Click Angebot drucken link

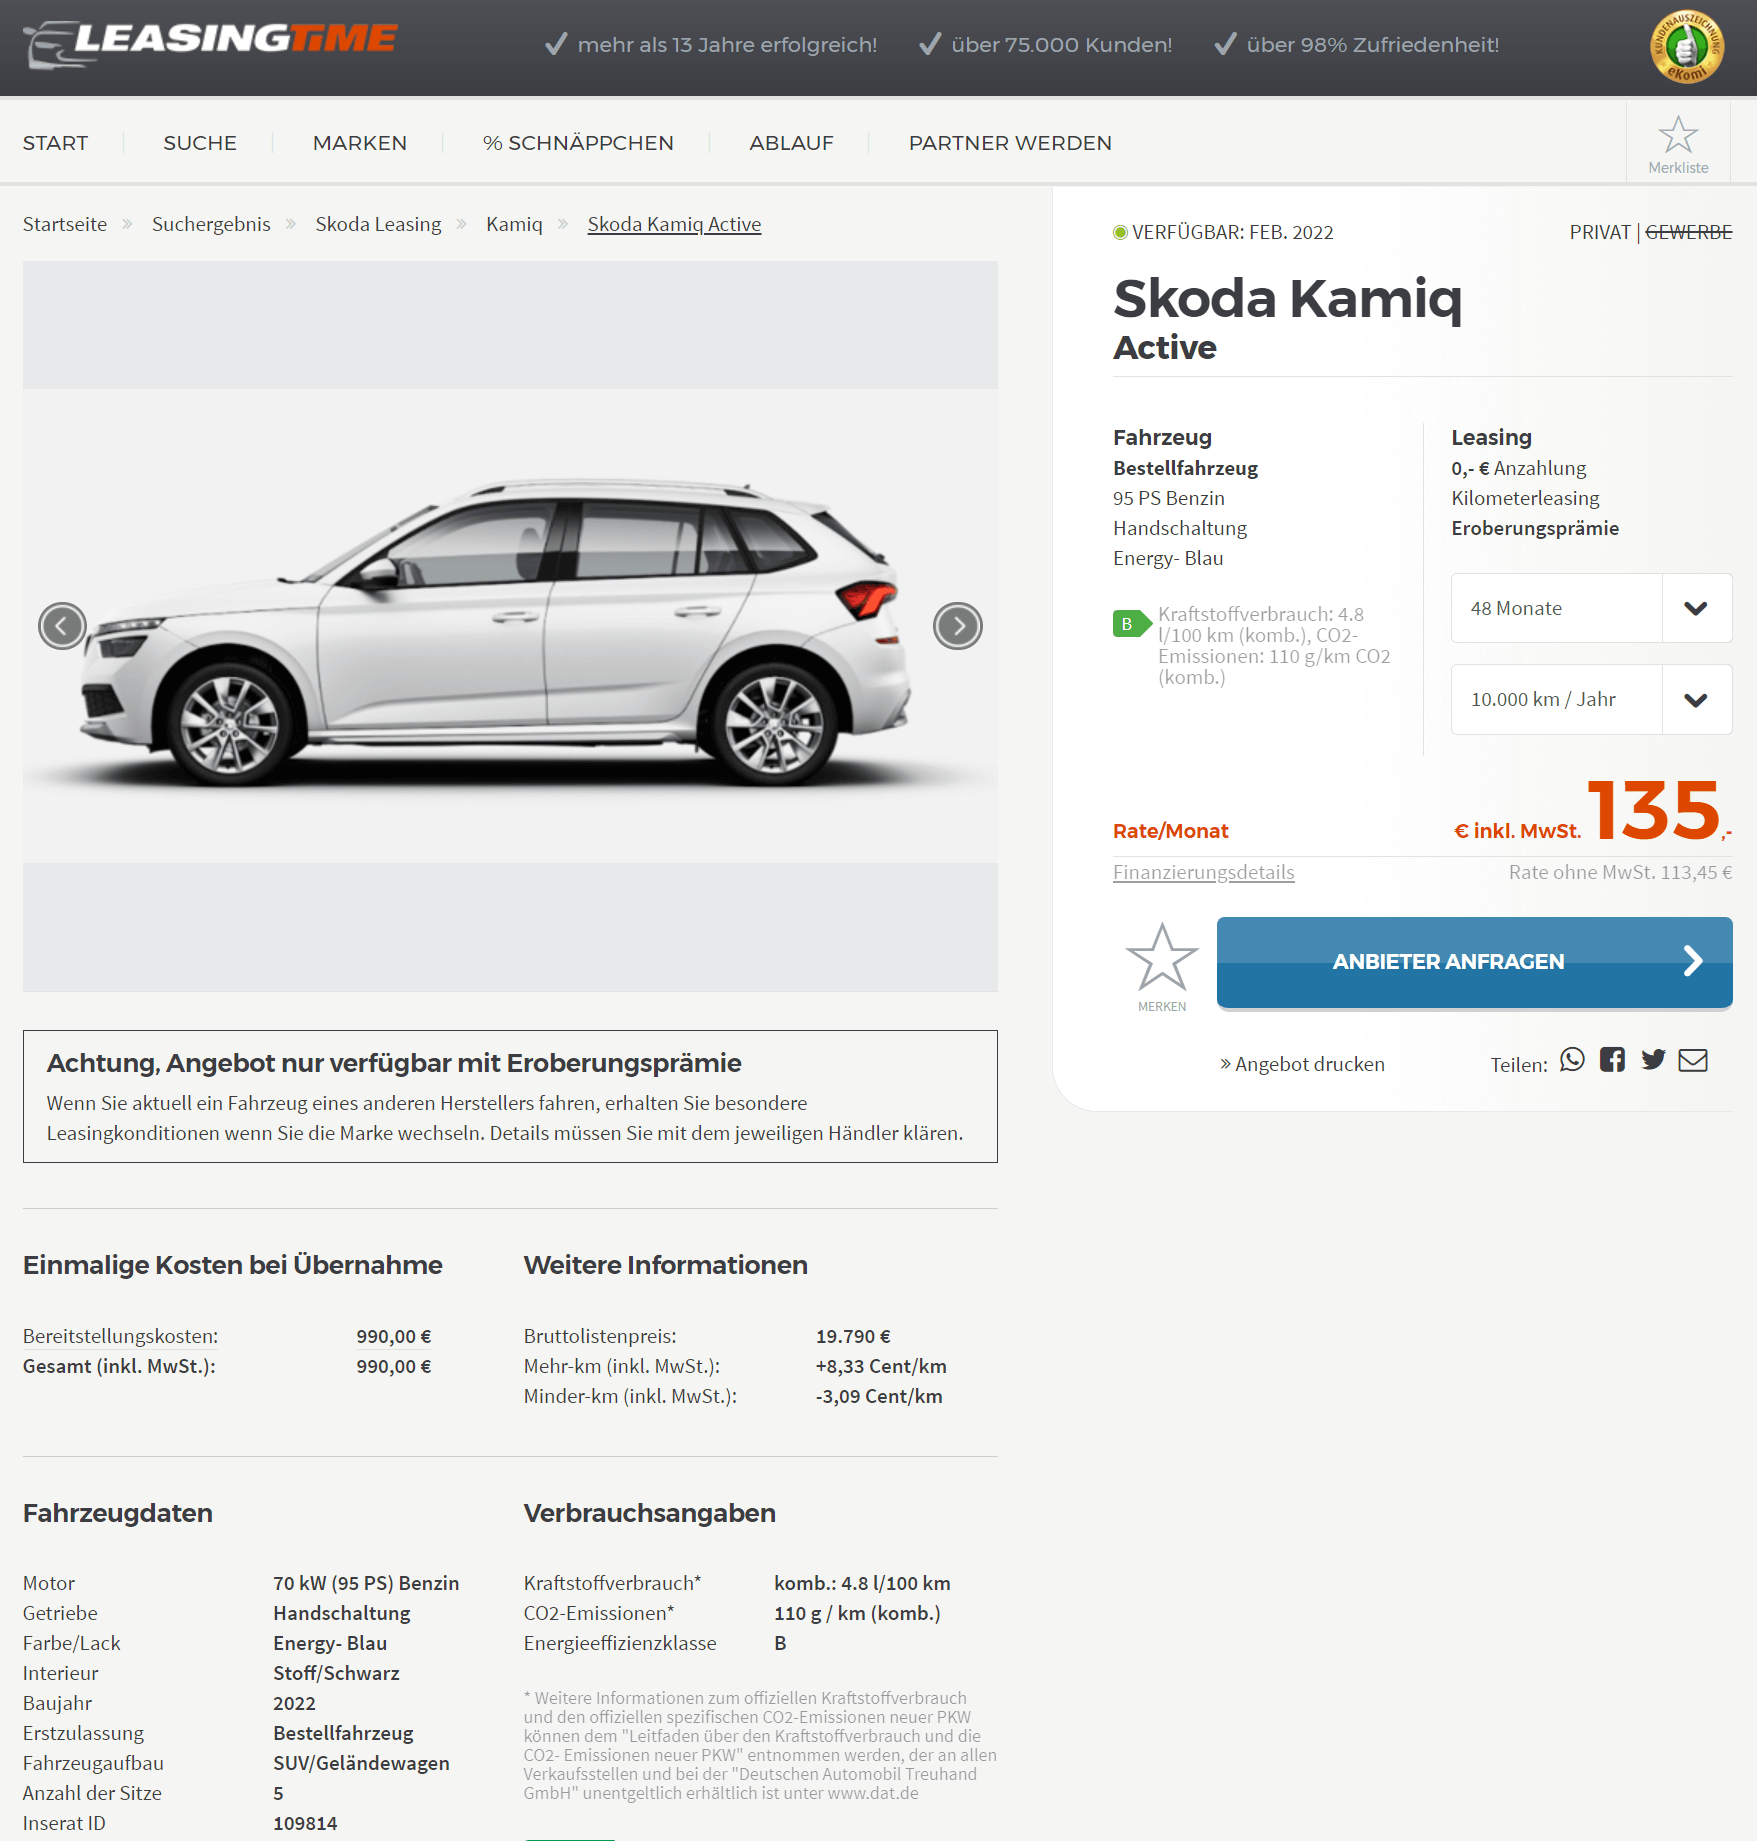[1302, 1064]
